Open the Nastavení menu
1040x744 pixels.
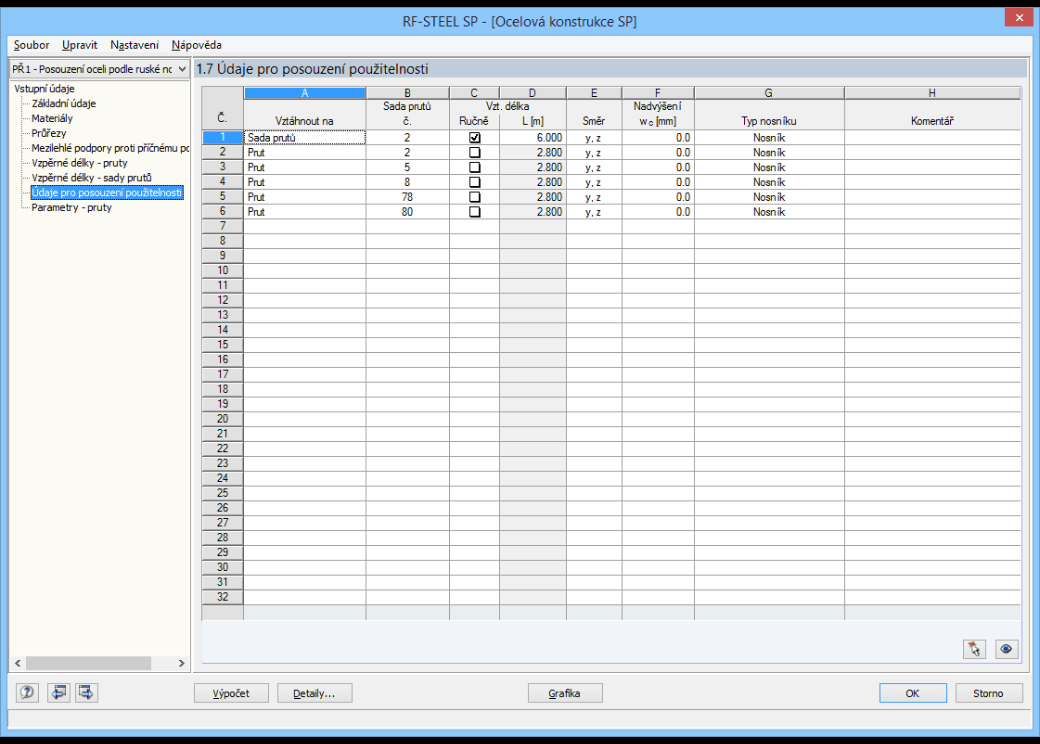[135, 45]
